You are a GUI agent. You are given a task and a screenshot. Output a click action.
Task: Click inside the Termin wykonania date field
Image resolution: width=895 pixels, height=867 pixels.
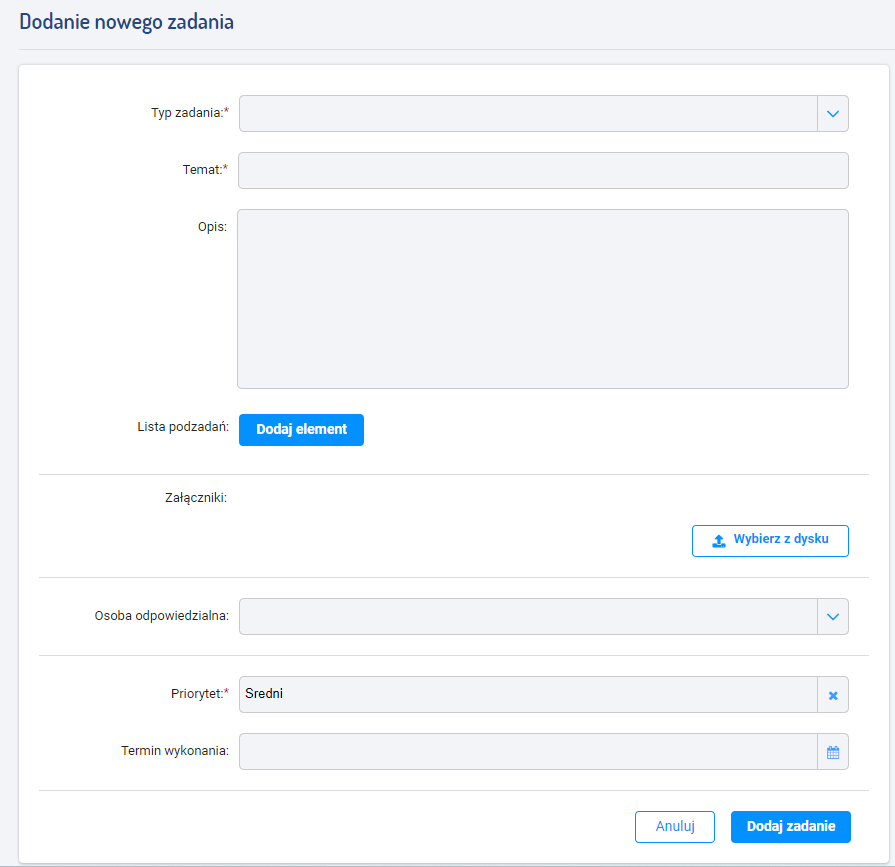coord(528,752)
